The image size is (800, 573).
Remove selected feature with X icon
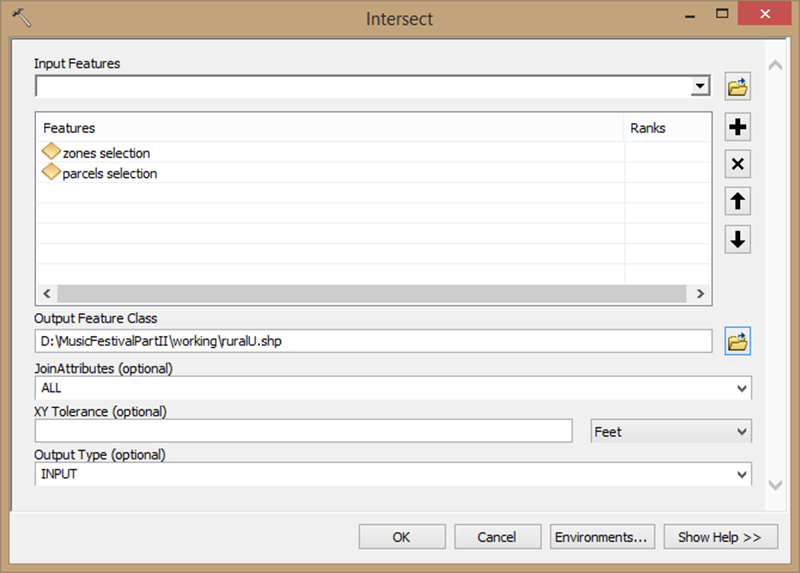tap(738, 164)
